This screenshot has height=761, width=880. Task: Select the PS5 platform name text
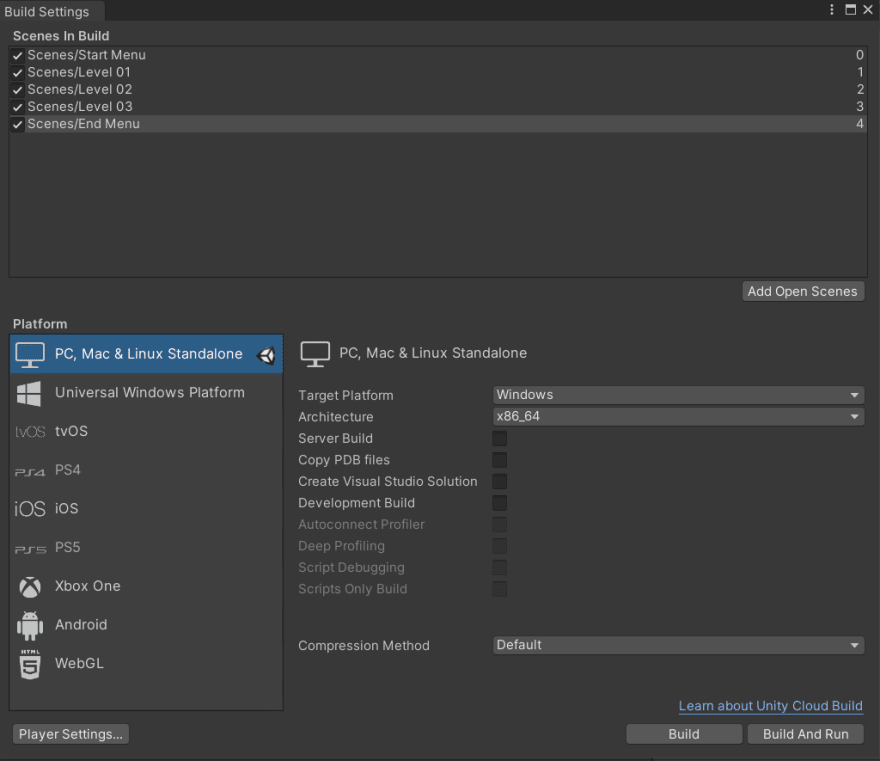pyautogui.click(x=68, y=547)
